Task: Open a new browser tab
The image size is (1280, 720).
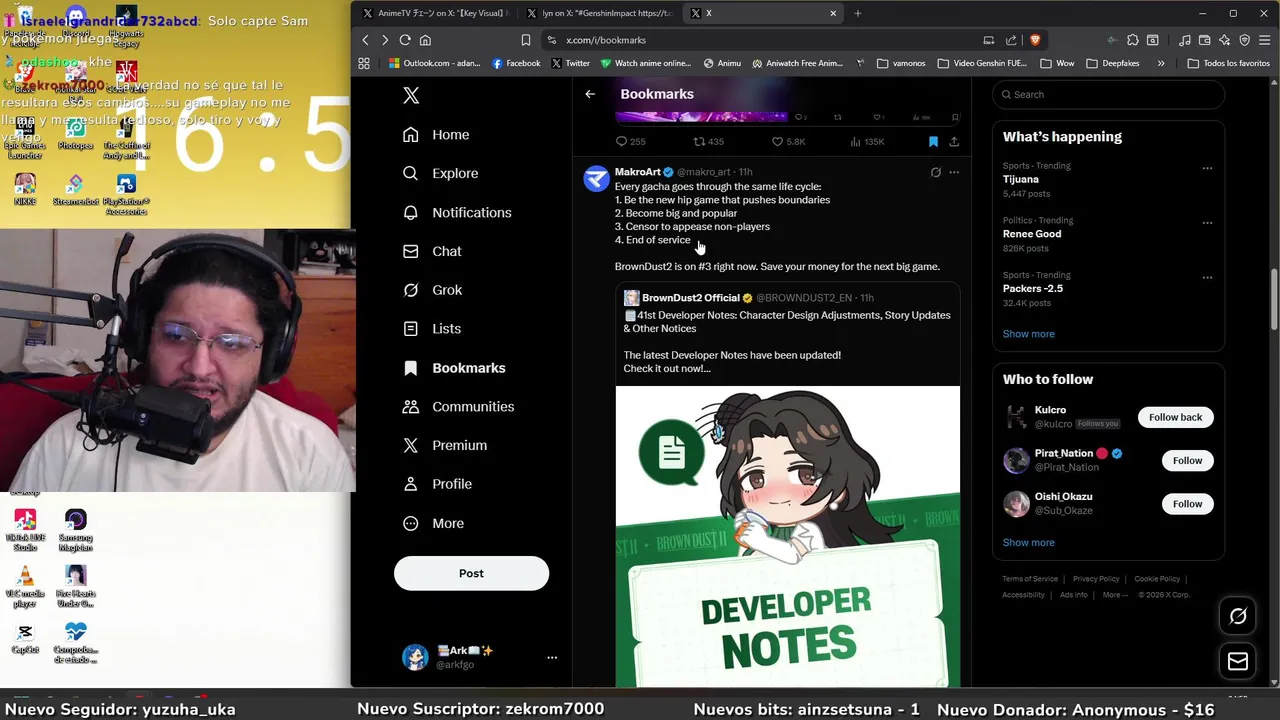Action: 857,13
